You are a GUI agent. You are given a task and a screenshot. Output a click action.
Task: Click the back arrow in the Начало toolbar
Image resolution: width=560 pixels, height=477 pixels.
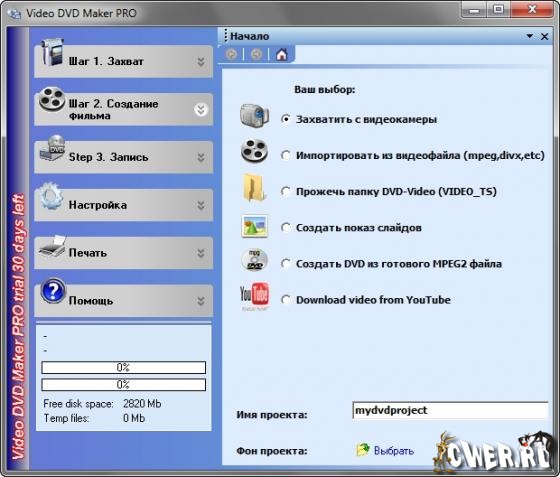(x=231, y=55)
